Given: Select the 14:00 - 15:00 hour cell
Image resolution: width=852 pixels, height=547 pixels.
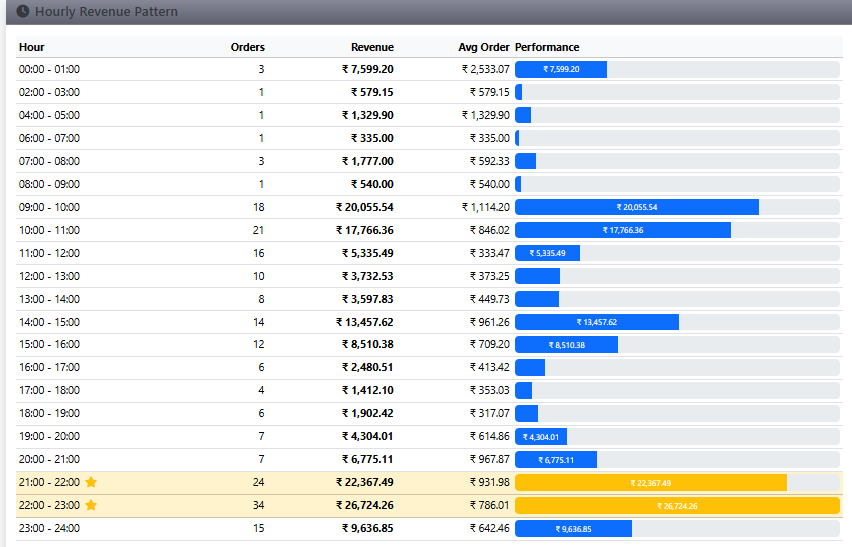Looking at the screenshot, I should pyautogui.click(x=49, y=322).
